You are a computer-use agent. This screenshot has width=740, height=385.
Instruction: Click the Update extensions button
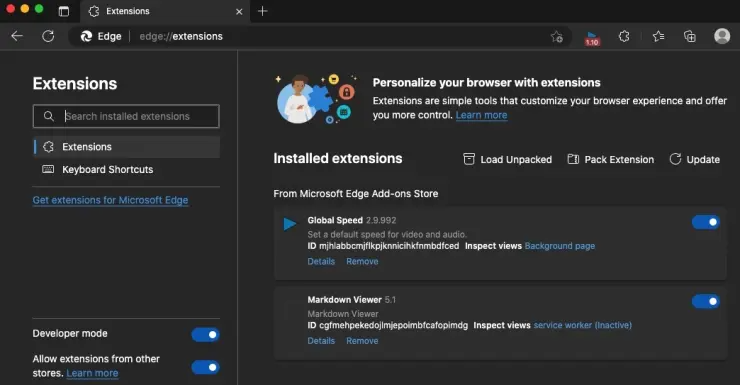click(x=695, y=159)
